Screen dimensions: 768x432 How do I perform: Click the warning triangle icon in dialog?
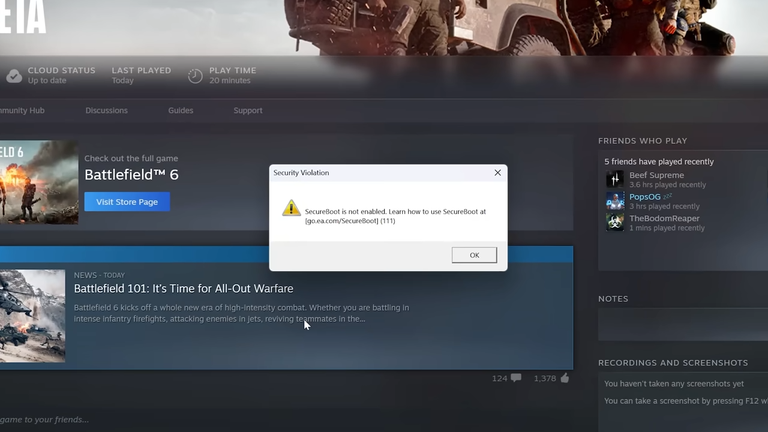click(291, 208)
